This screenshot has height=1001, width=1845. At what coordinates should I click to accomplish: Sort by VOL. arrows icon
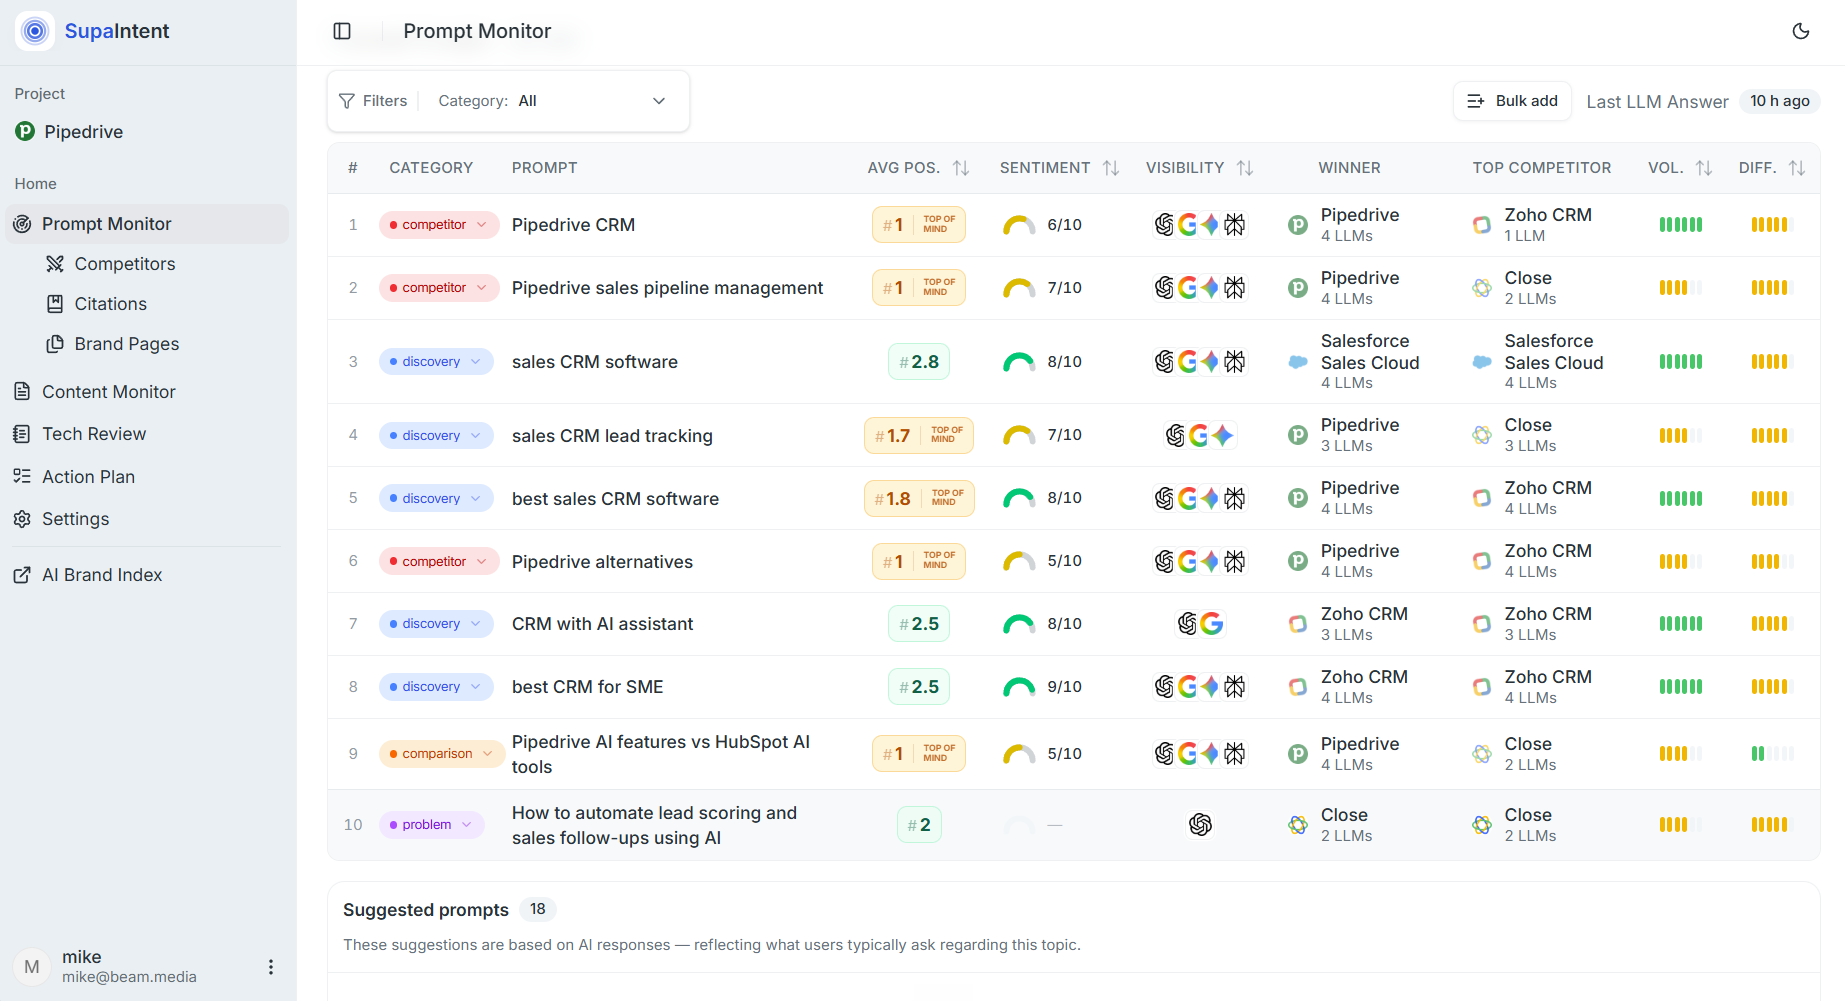click(1704, 168)
